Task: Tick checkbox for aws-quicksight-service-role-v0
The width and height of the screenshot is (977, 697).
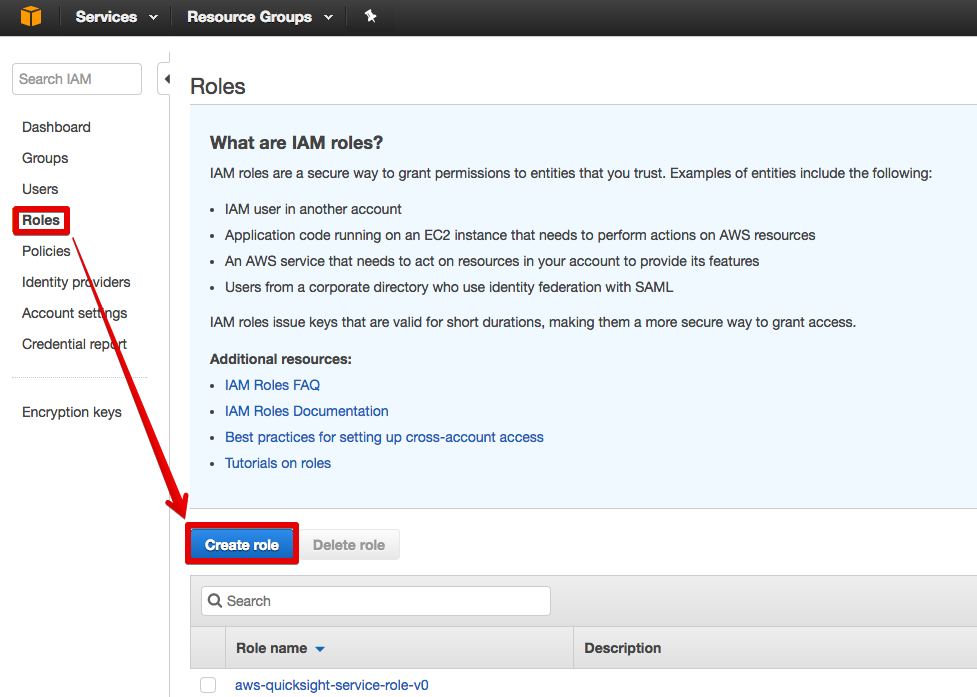Action: [x=208, y=685]
